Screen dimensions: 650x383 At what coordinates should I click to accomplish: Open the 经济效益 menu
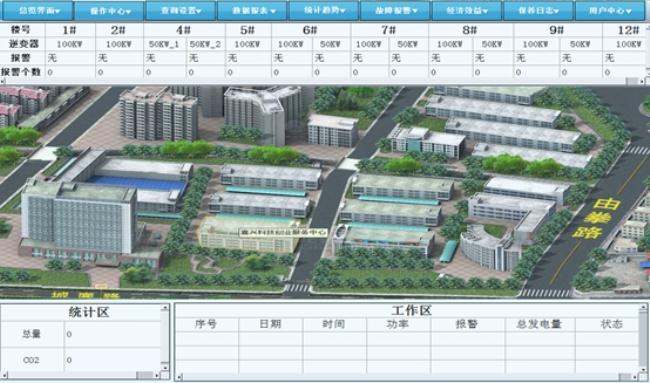pos(467,11)
